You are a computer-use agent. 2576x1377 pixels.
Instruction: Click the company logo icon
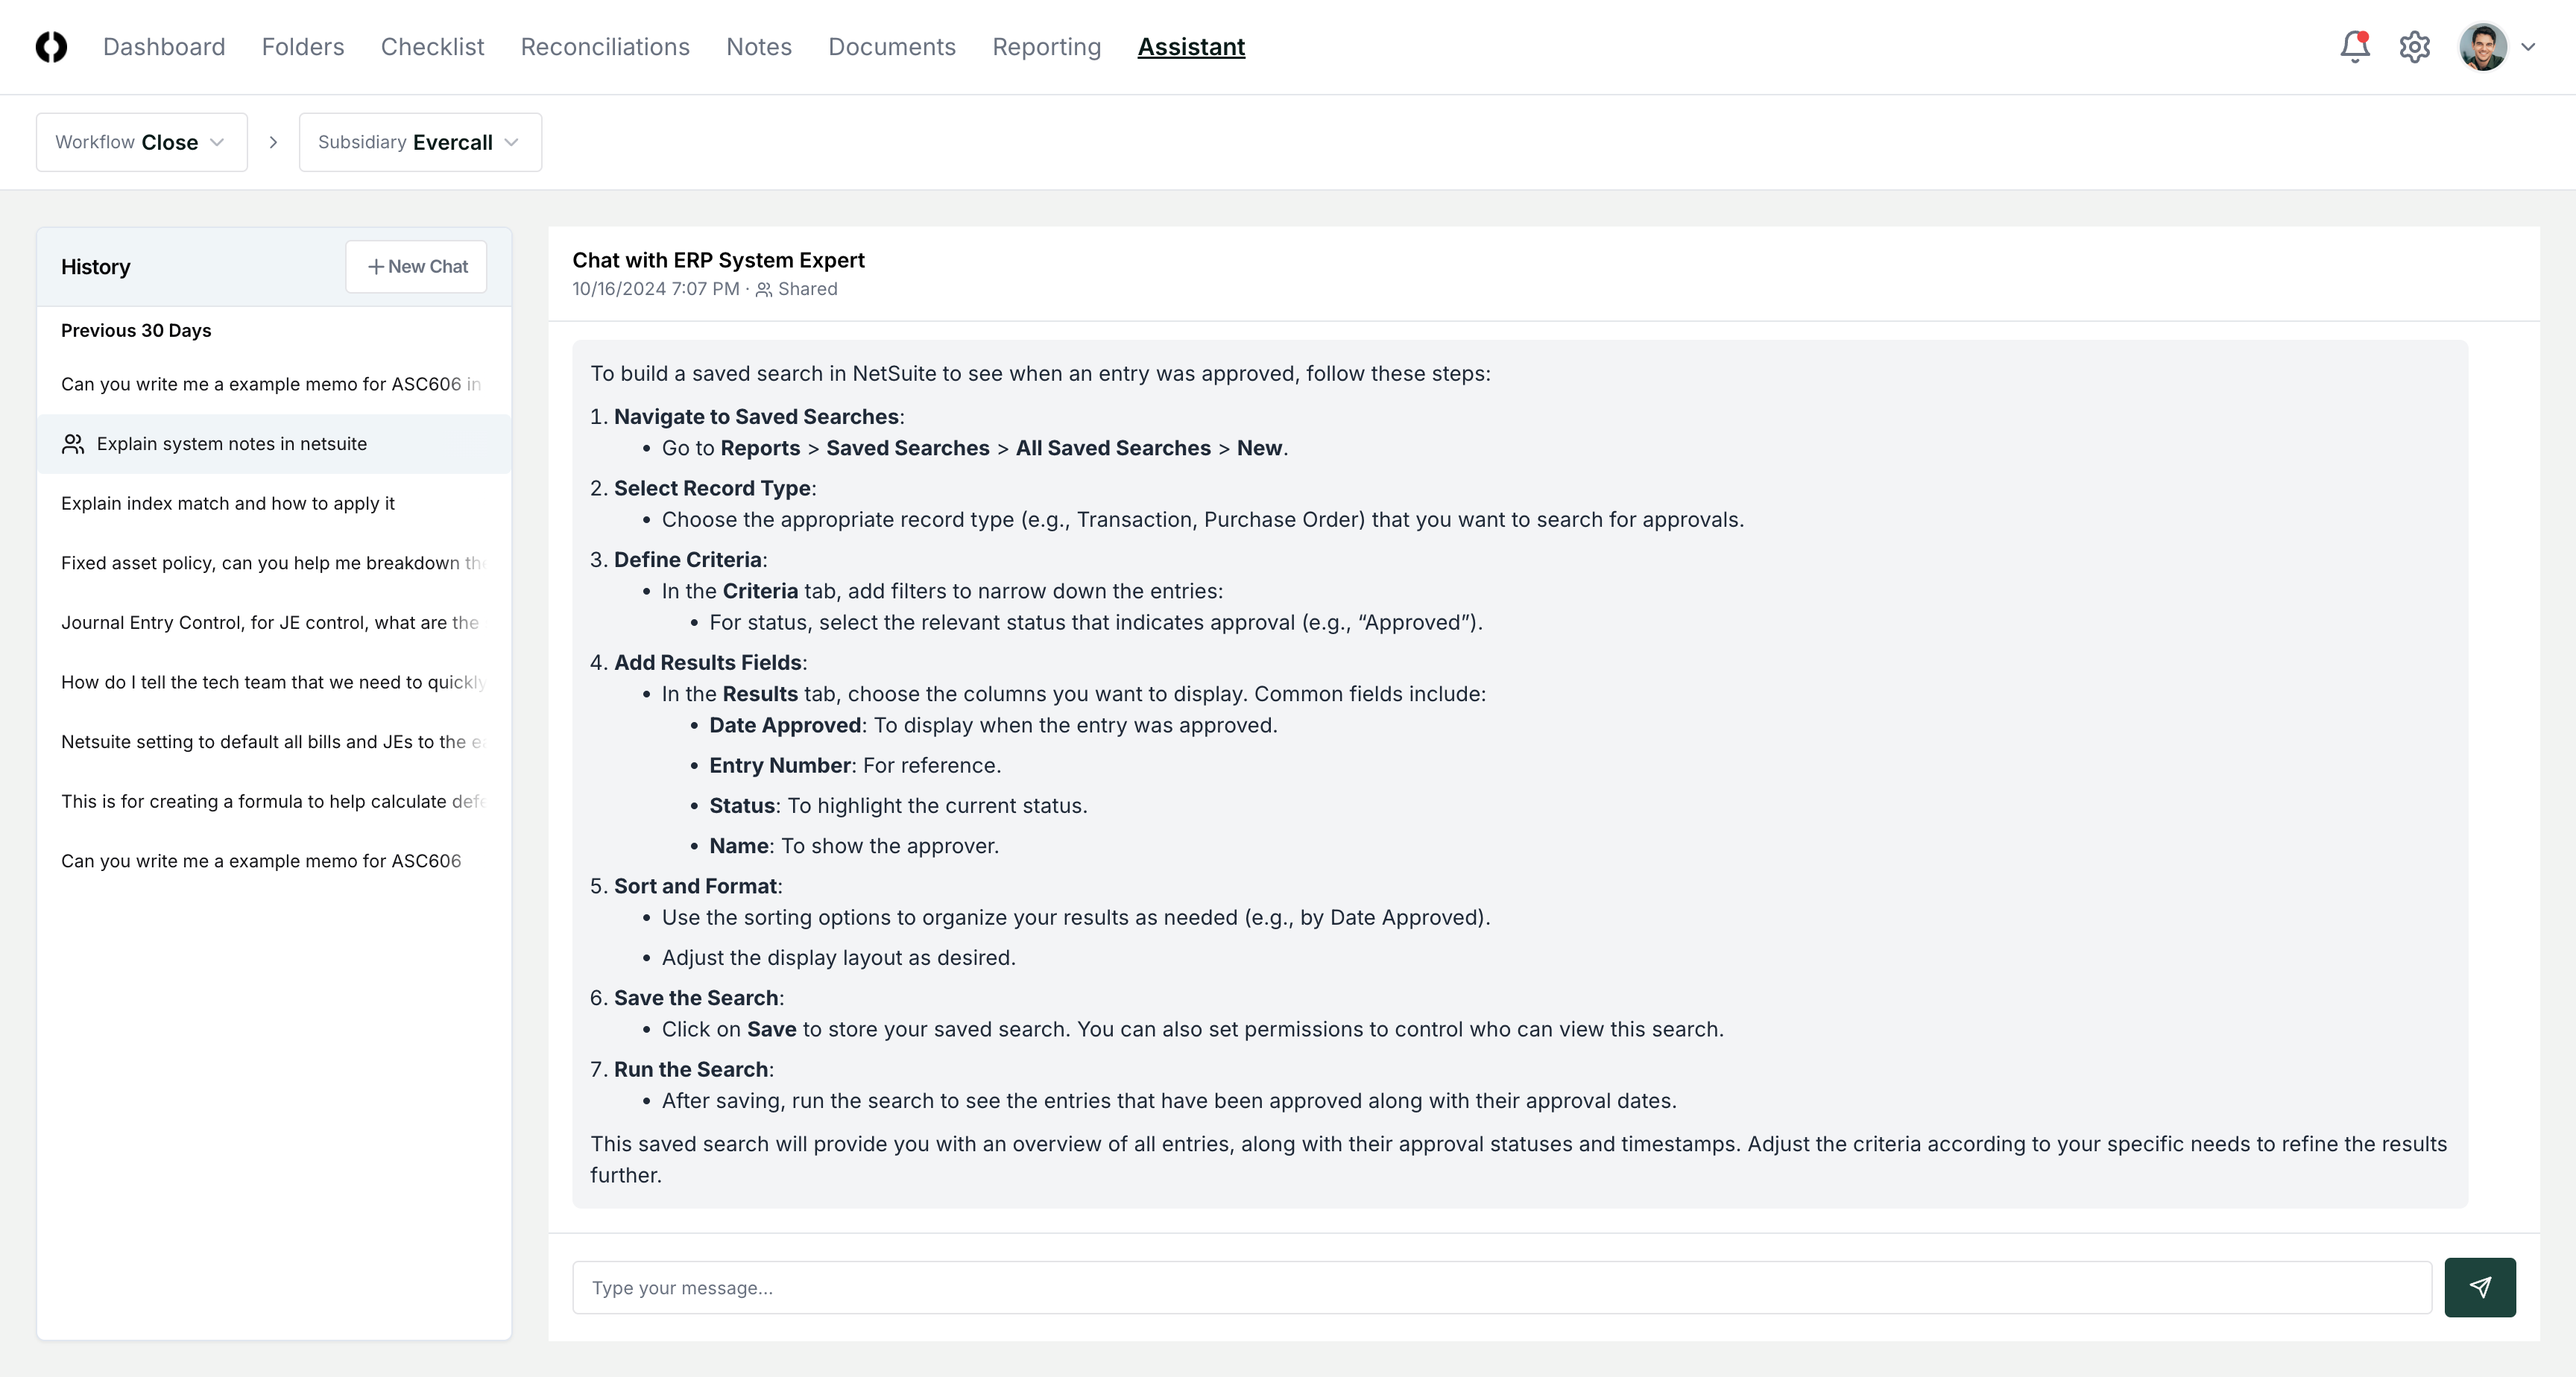(x=51, y=46)
